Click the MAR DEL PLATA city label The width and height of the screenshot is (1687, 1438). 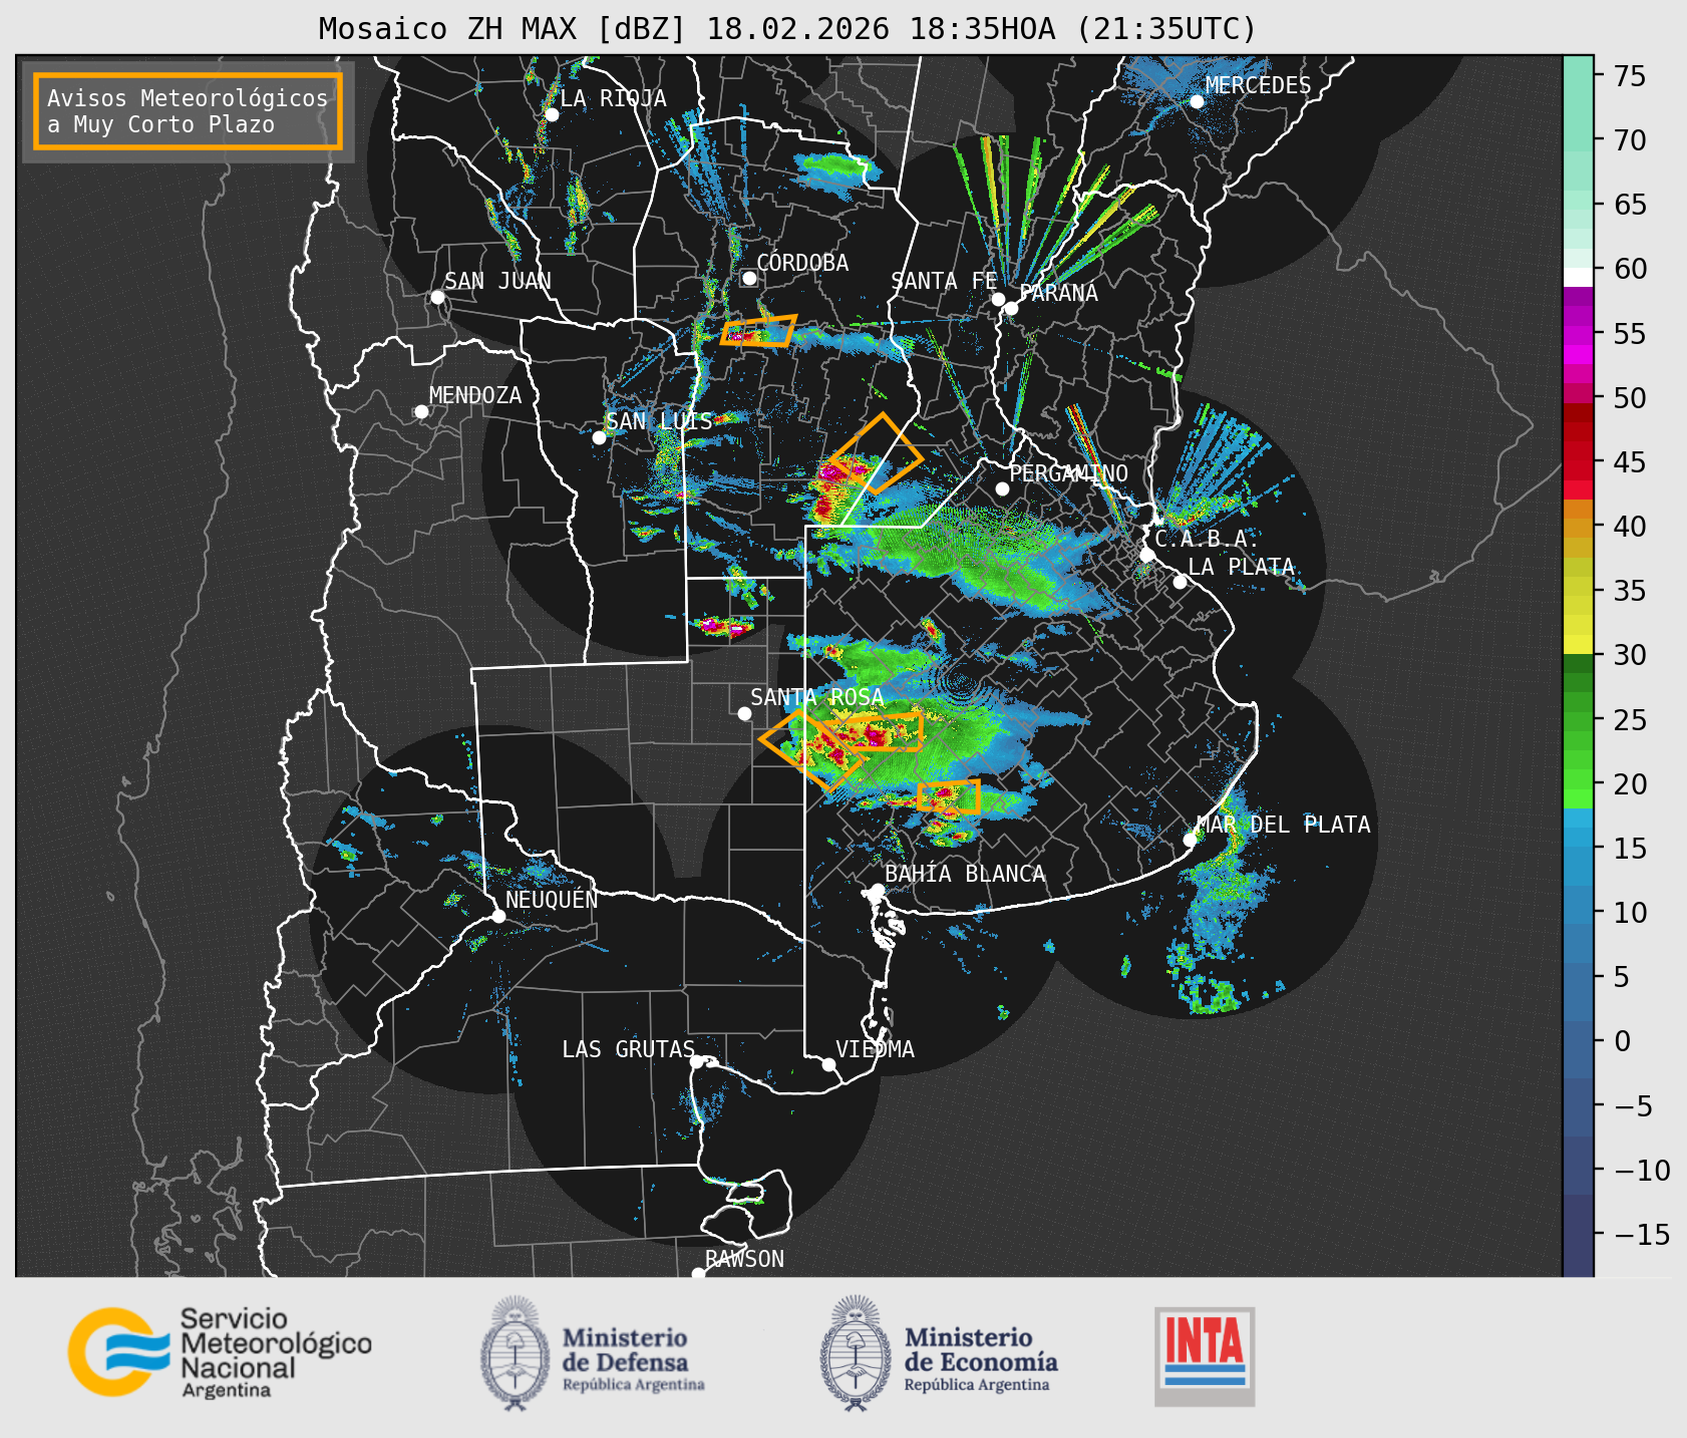click(x=1283, y=824)
